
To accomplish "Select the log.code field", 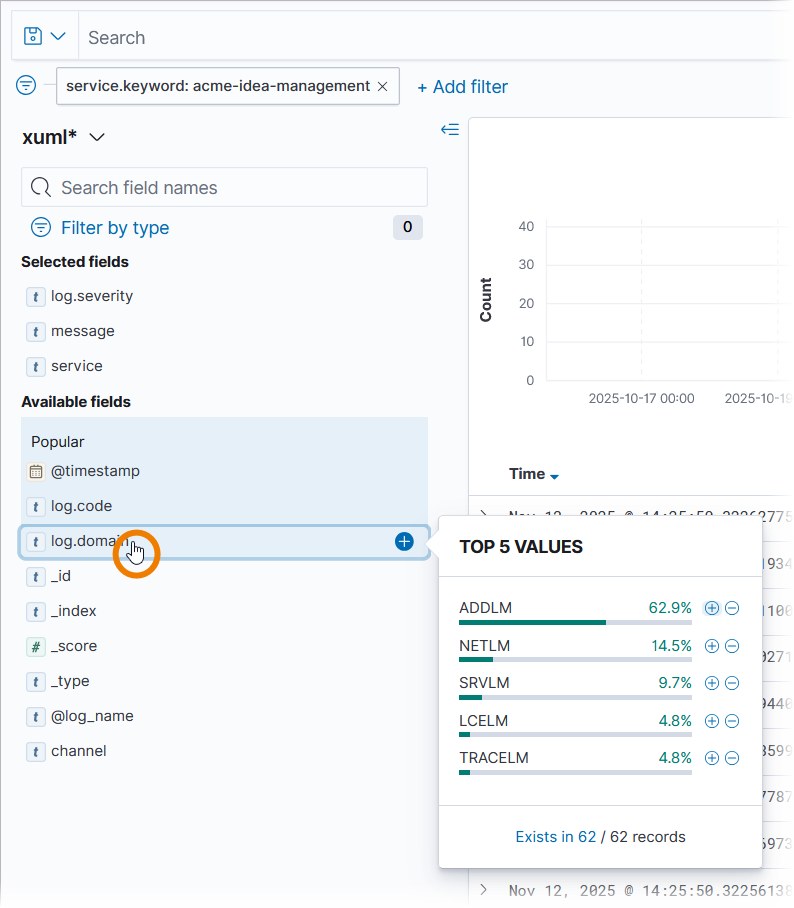I will (81, 506).
